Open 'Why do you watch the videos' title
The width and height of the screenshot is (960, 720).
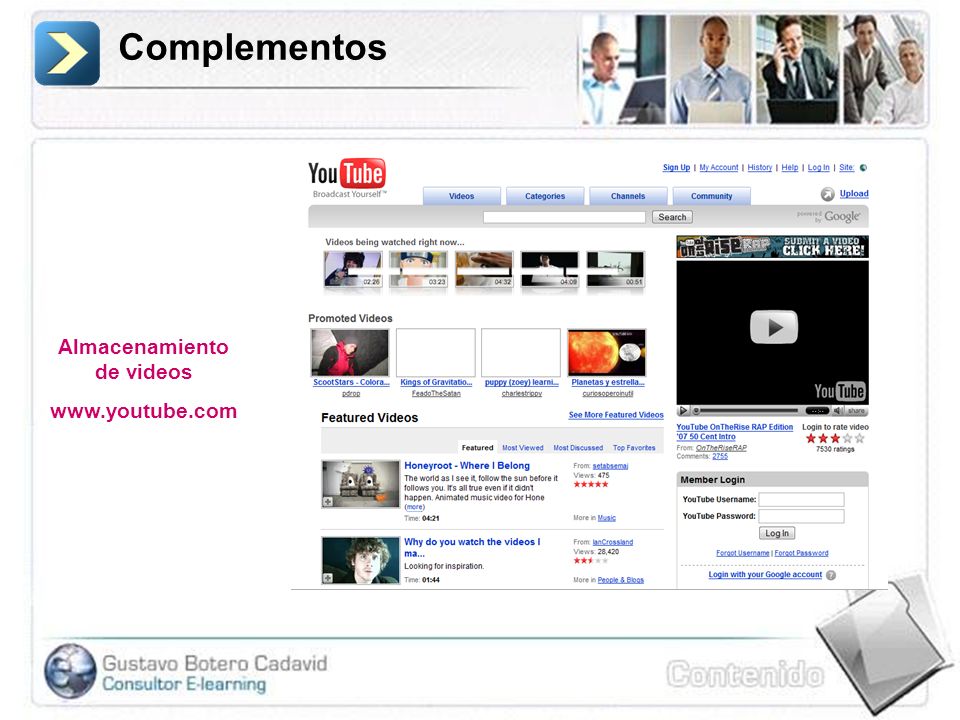click(x=472, y=547)
